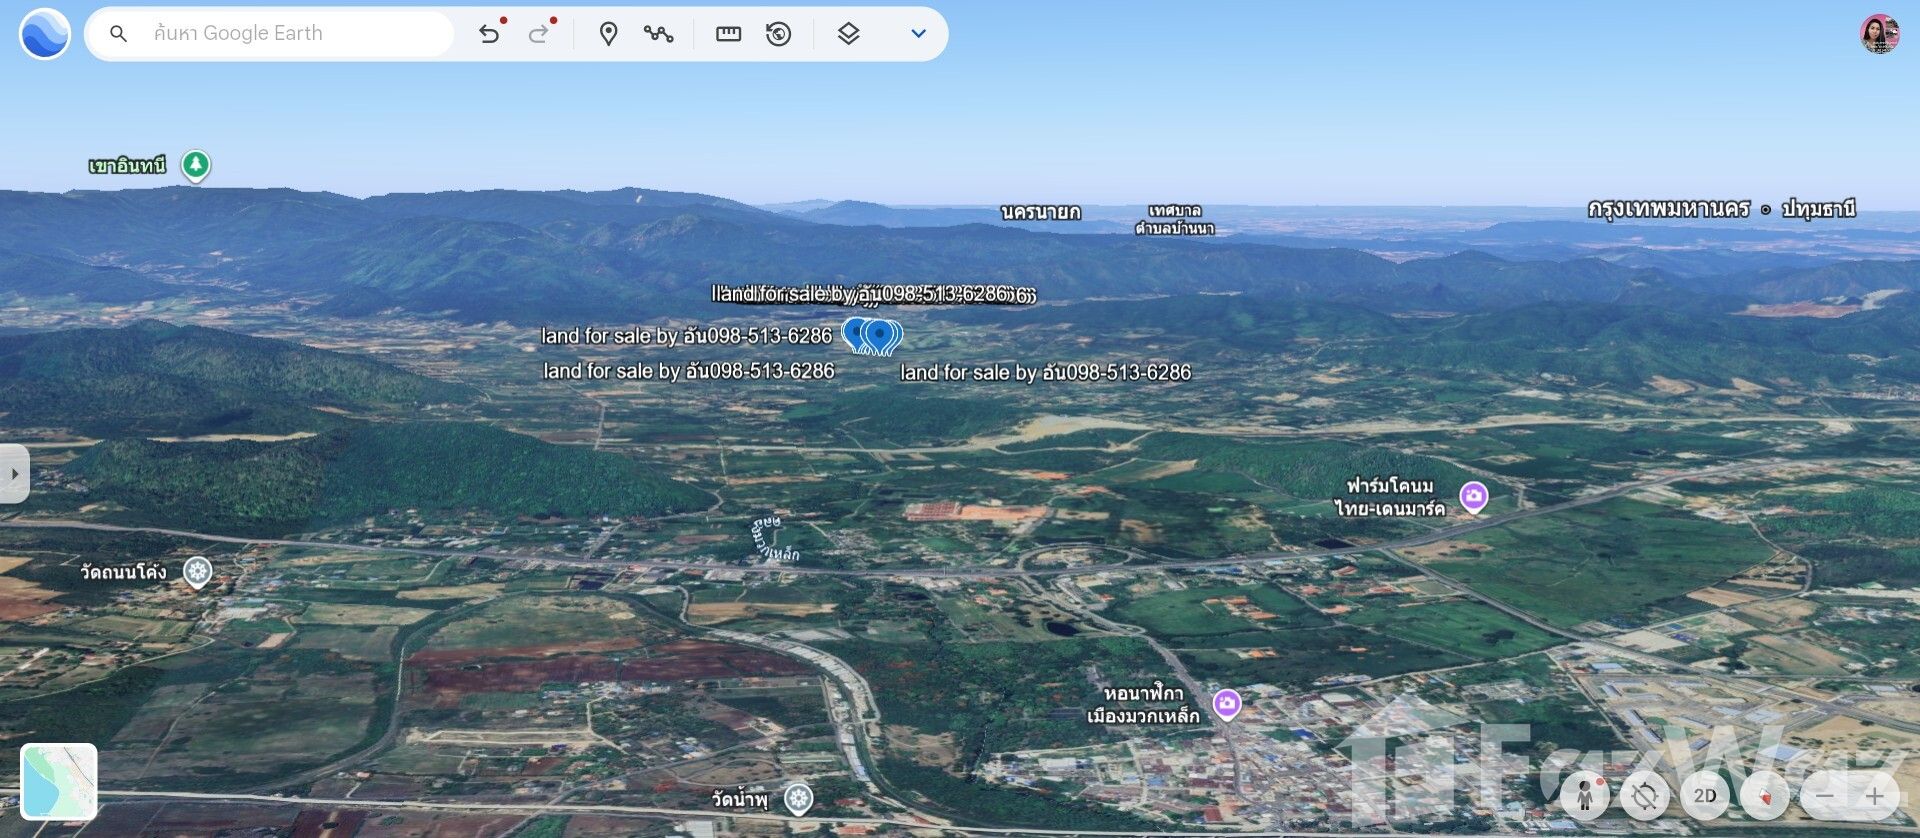Click the Google Earth search field

(290, 34)
